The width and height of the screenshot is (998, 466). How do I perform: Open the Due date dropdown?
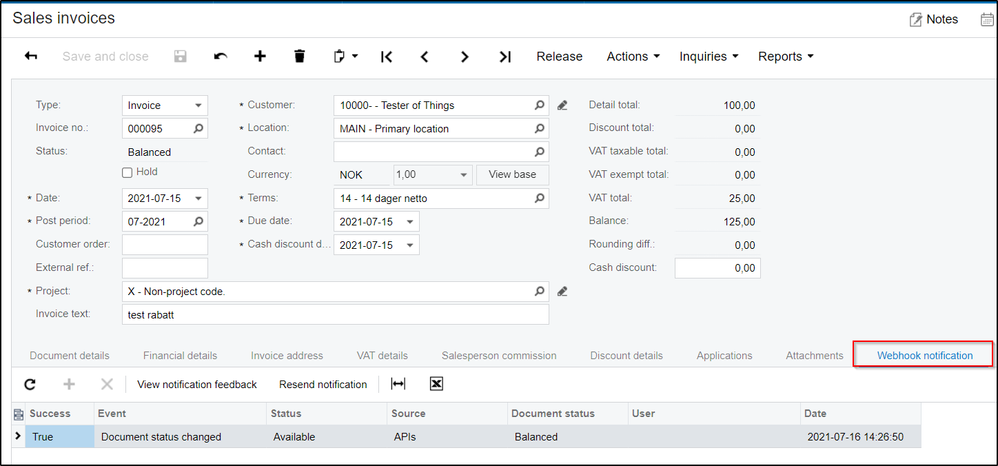point(411,221)
